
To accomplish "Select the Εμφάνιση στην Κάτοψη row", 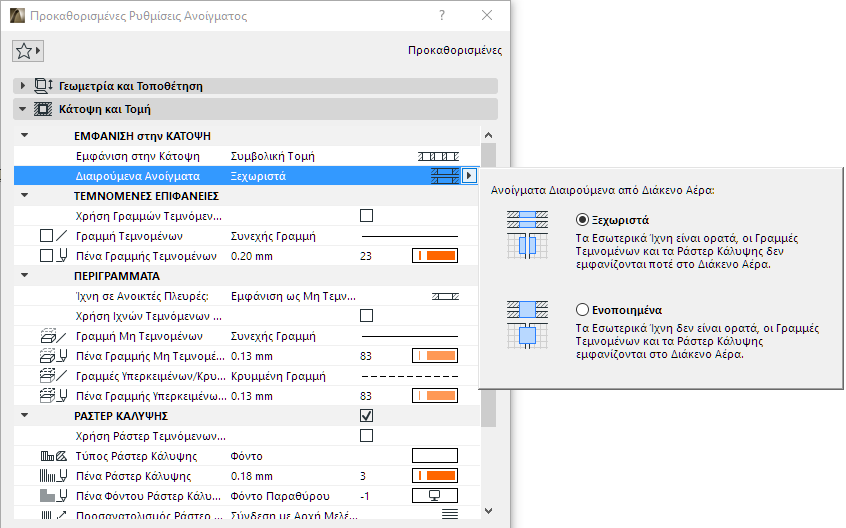I will tap(247, 156).
